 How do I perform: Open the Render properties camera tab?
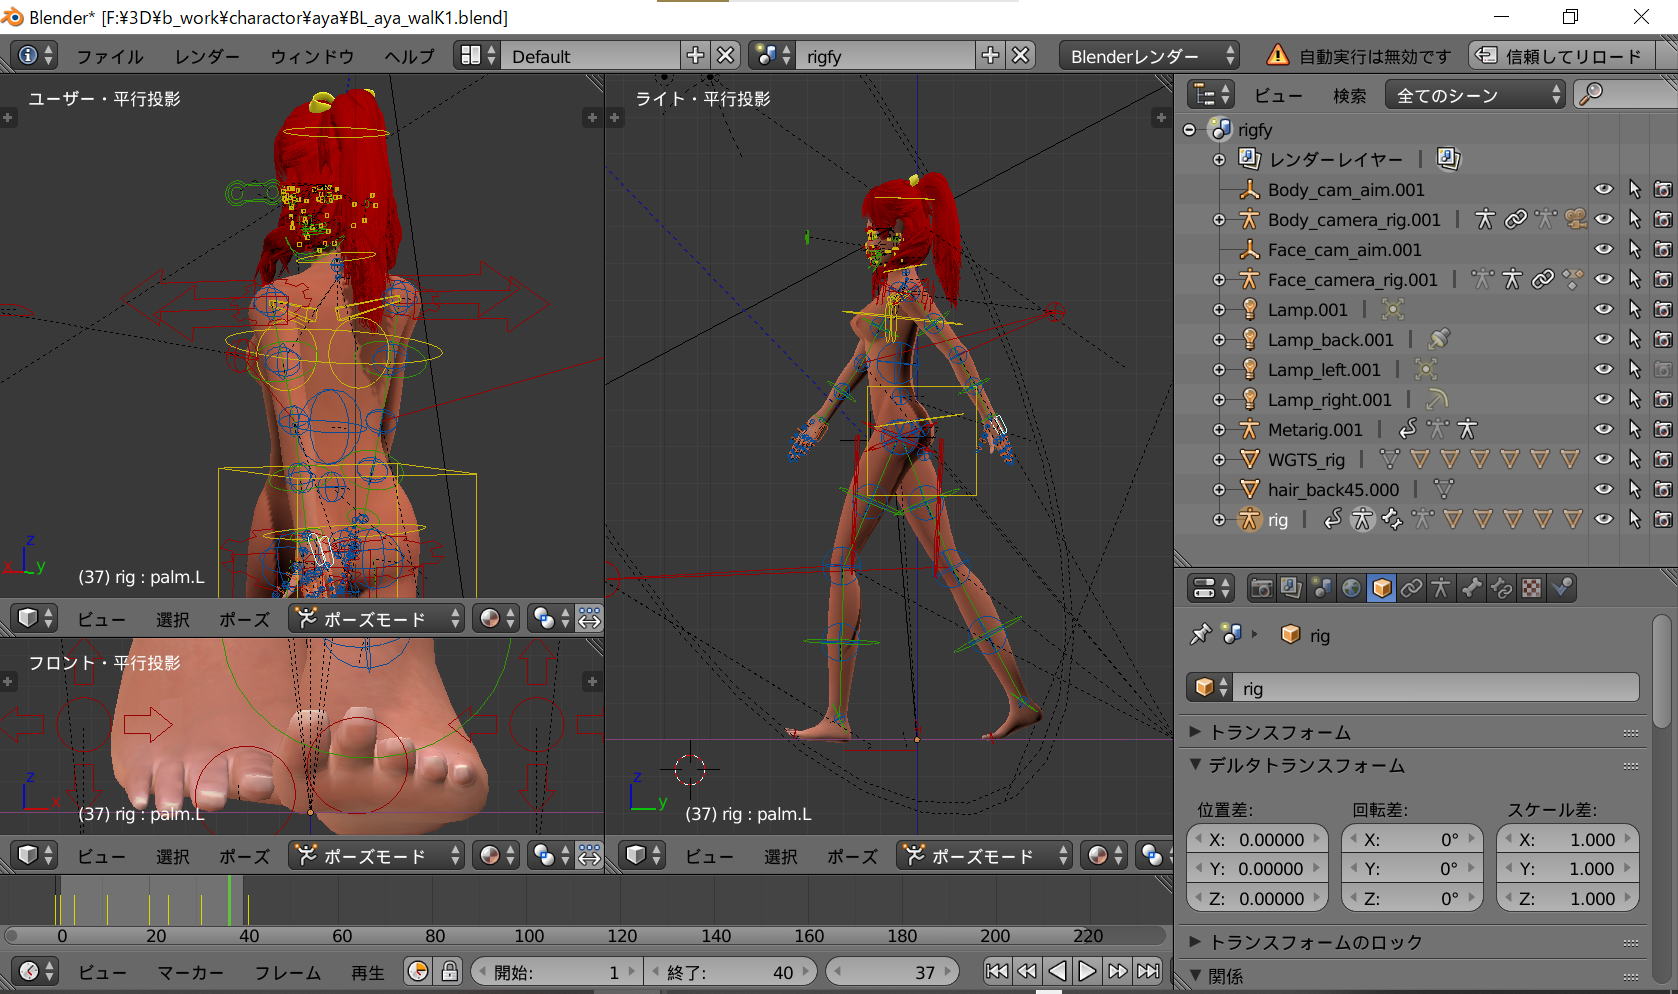point(1261,589)
